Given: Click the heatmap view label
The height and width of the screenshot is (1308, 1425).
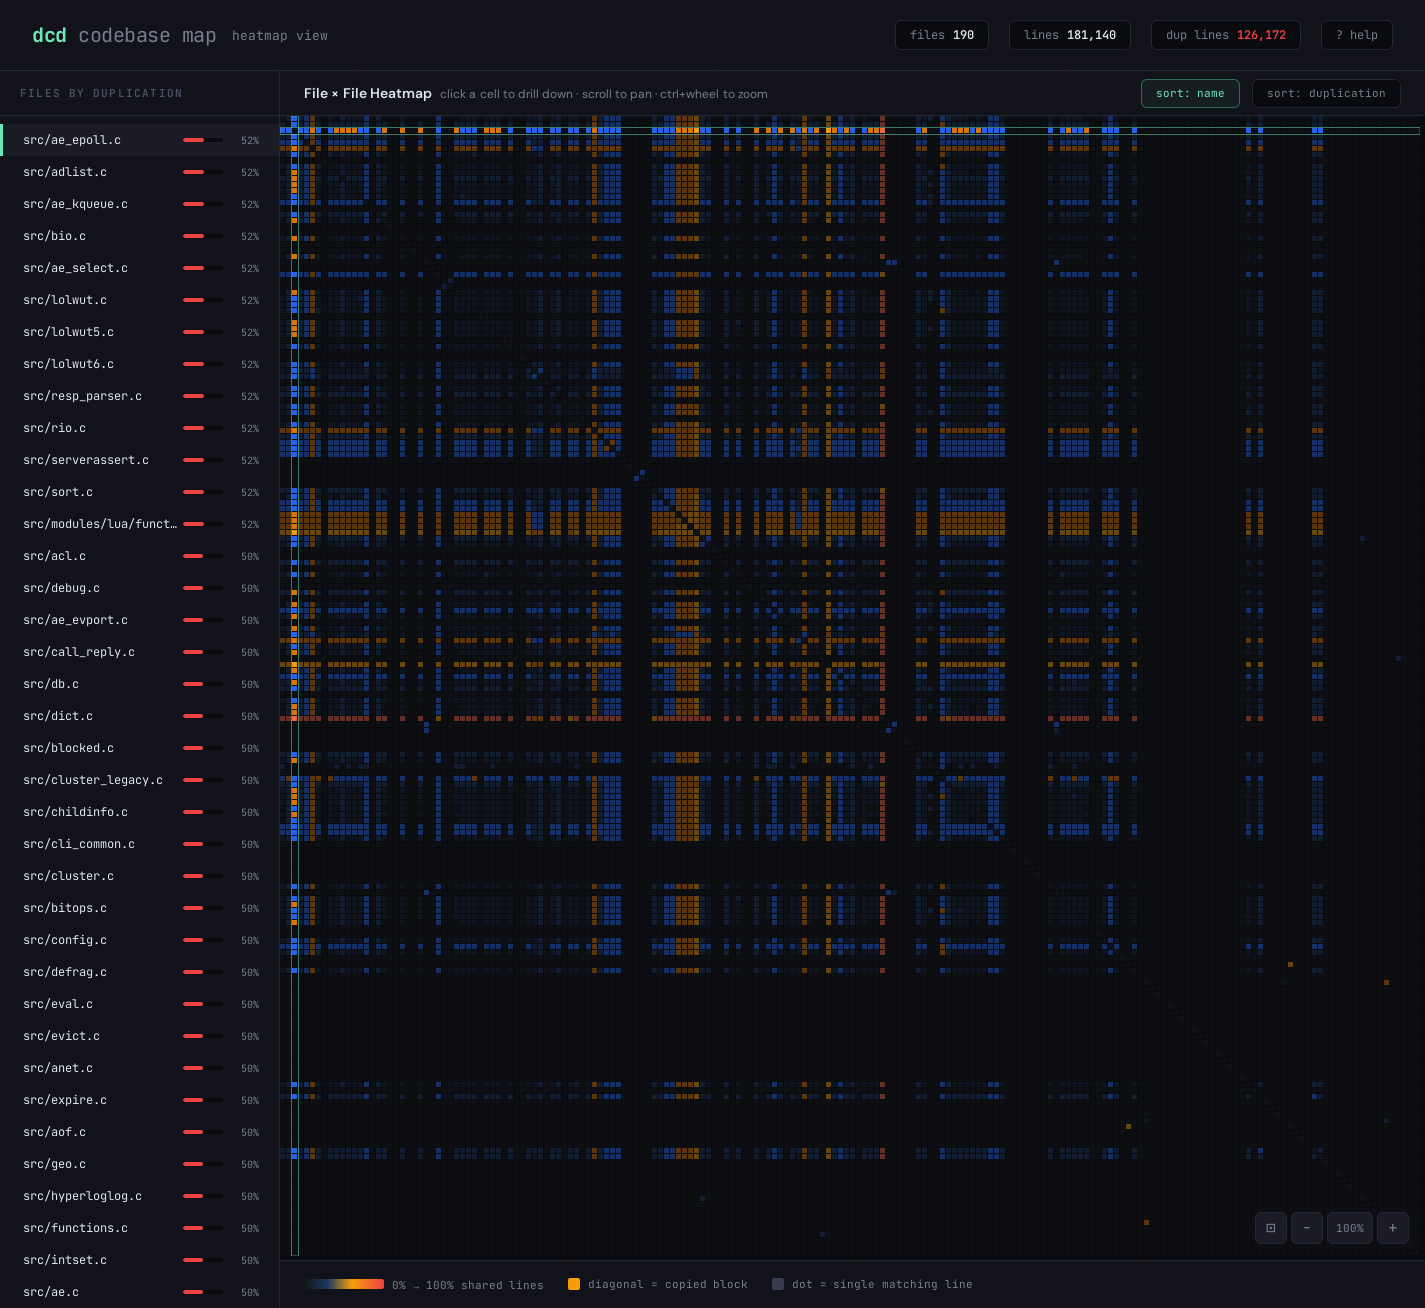Looking at the screenshot, I should [280, 35].
